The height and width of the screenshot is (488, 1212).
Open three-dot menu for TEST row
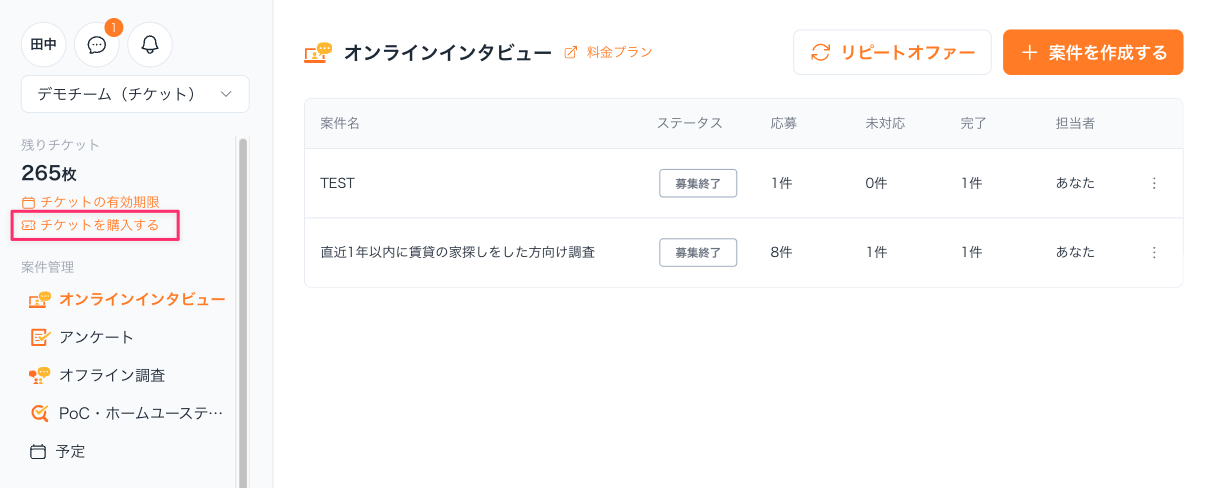(1154, 183)
